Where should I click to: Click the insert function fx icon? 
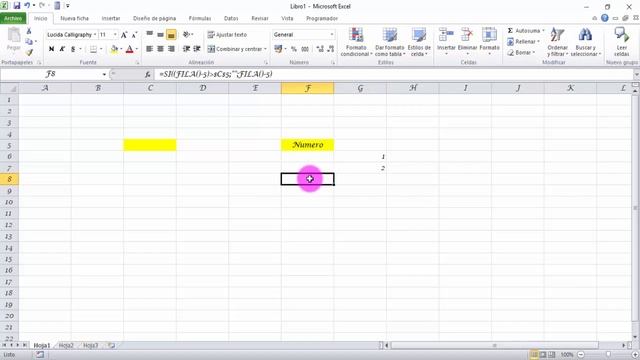coord(147,74)
